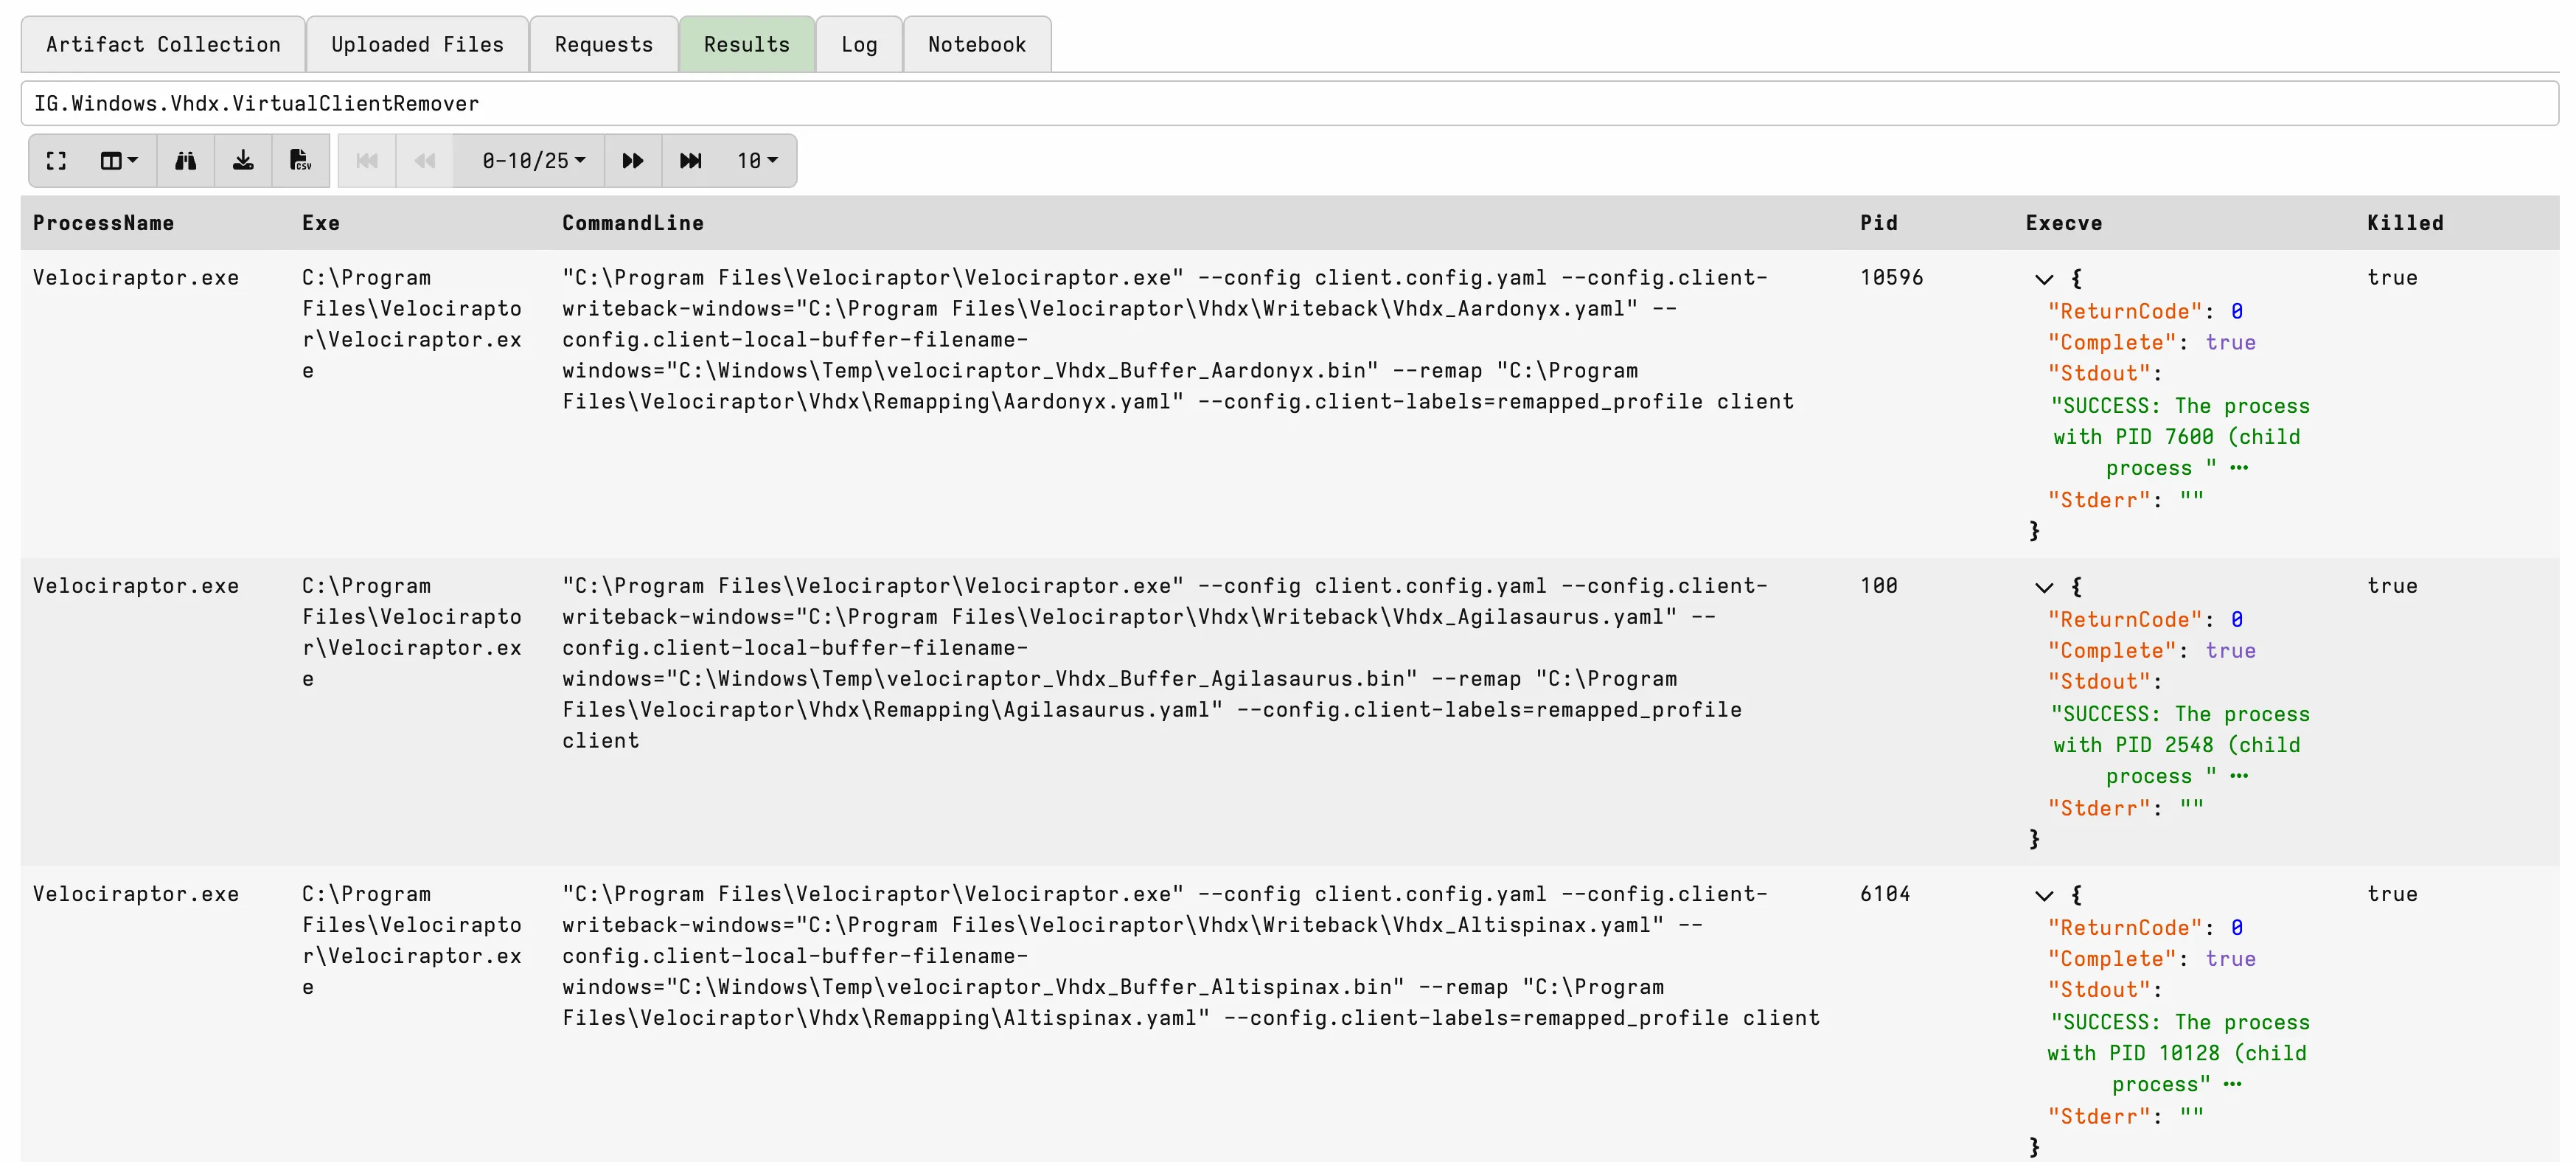Jump to last results page
Image resolution: width=2576 pixels, height=1162 pixels.
(690, 161)
